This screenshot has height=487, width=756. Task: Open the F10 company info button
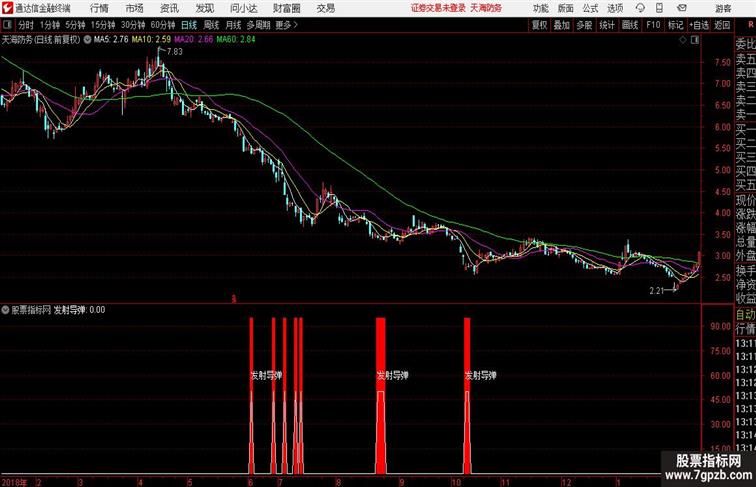point(653,25)
